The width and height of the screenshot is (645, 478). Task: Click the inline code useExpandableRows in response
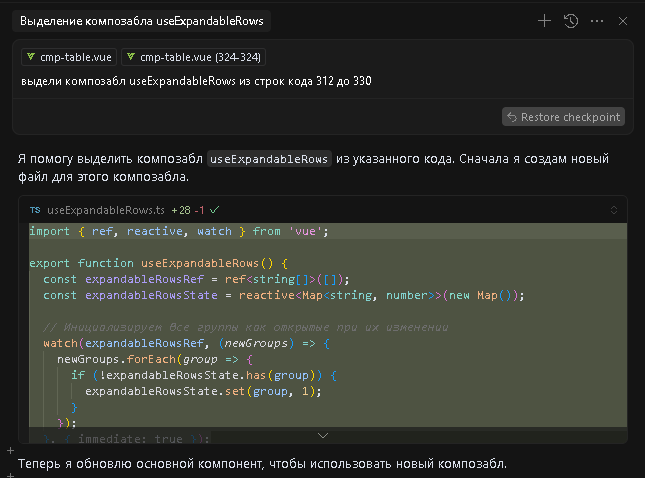pos(269,159)
